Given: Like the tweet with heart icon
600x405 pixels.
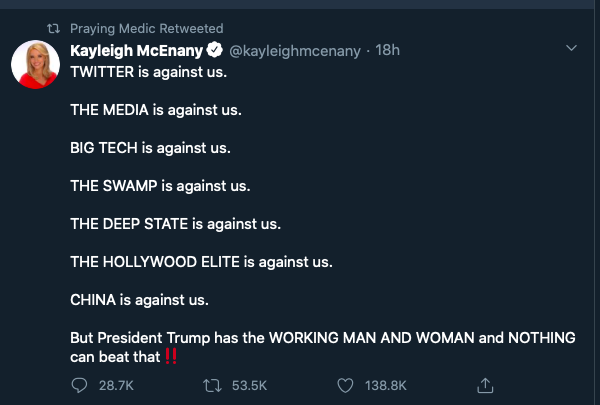Looking at the screenshot, I should coord(345,385).
